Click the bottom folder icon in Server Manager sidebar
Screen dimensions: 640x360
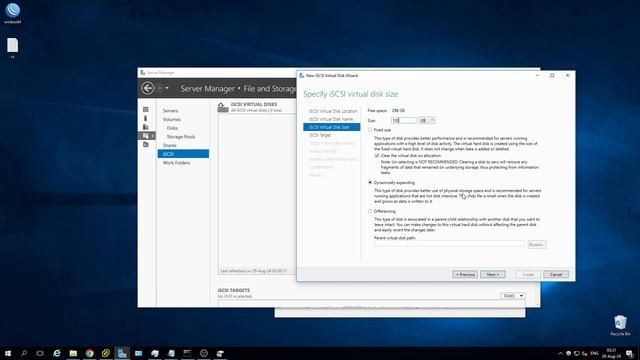click(x=146, y=144)
